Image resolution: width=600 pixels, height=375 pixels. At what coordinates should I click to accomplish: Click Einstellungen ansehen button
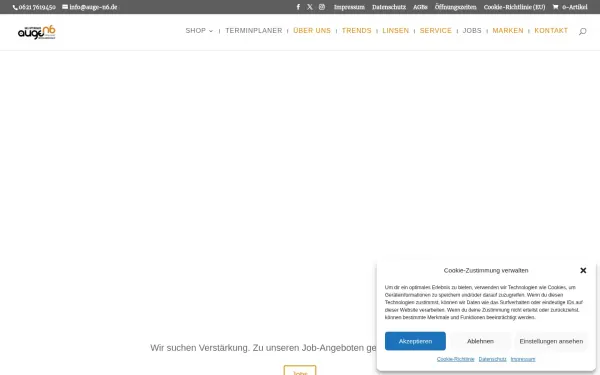[551, 341]
